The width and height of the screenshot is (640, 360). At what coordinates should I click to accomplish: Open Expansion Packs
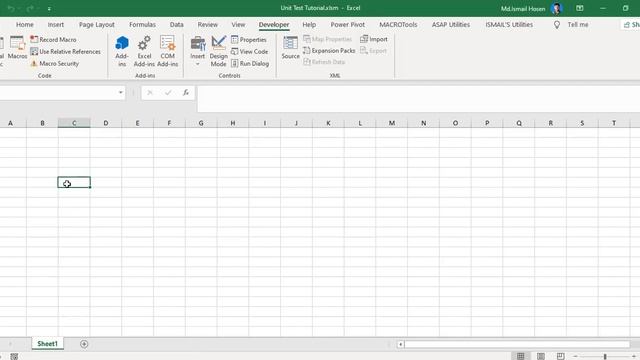pos(329,51)
